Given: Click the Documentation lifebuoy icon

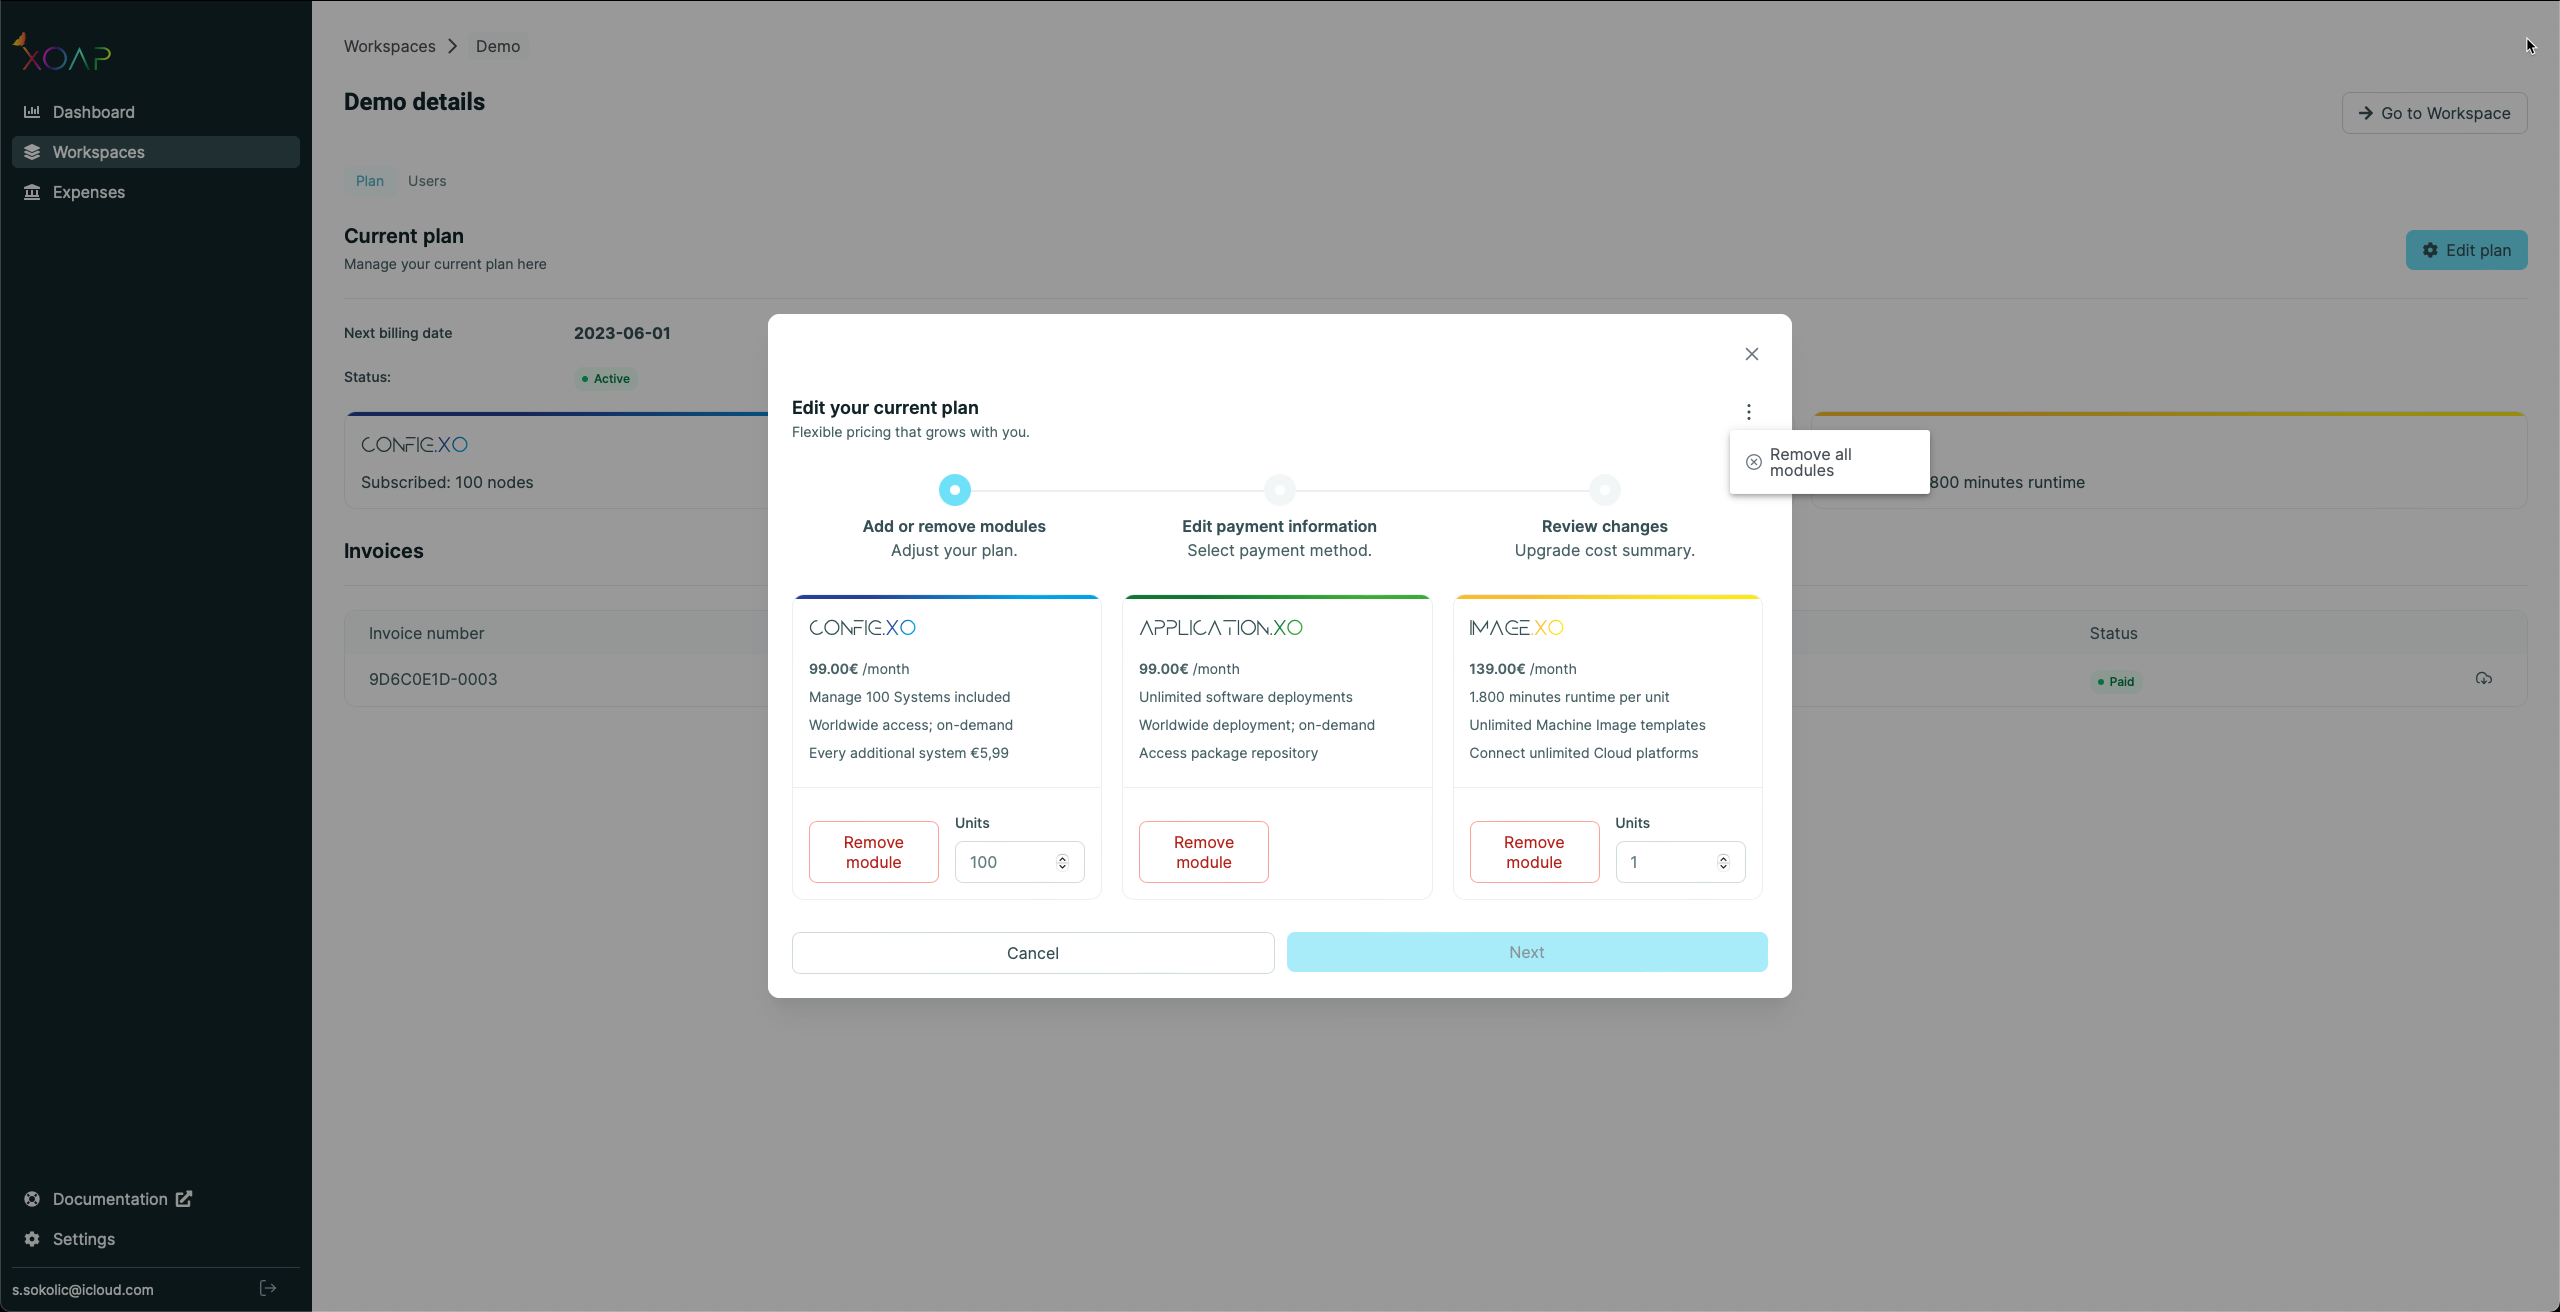Looking at the screenshot, I should click(32, 1199).
